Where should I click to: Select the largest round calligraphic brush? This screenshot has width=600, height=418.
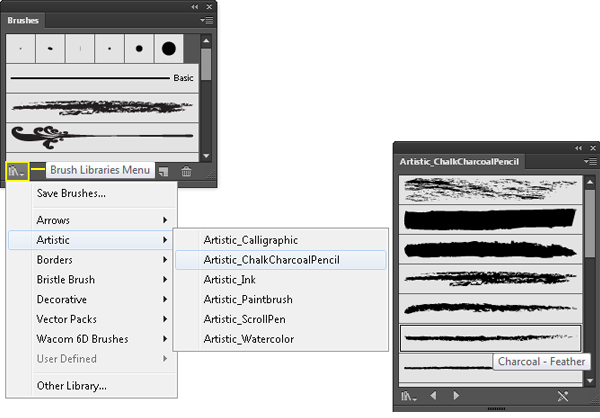[x=169, y=49]
